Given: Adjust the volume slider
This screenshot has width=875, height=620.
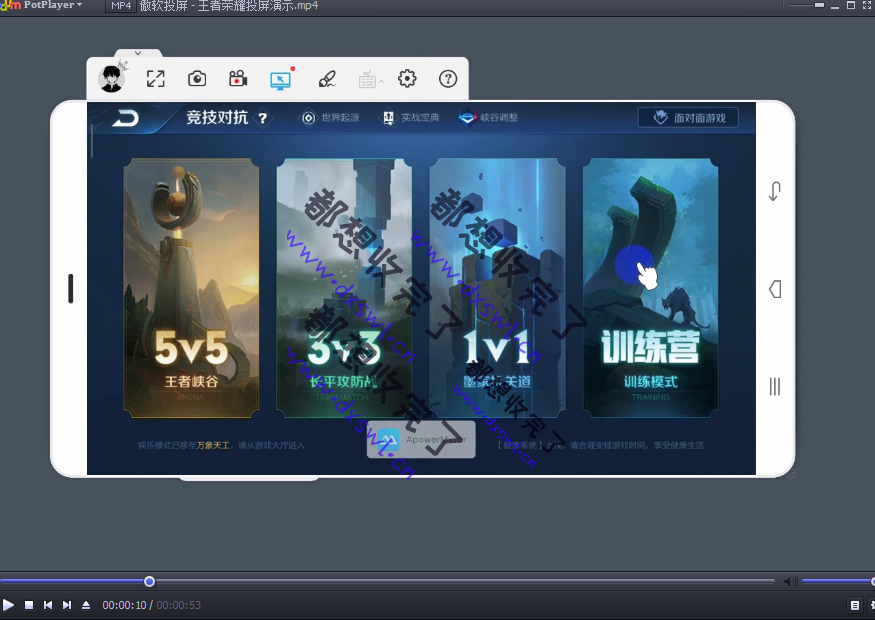Looking at the screenshot, I should pyautogui.click(x=838, y=581).
